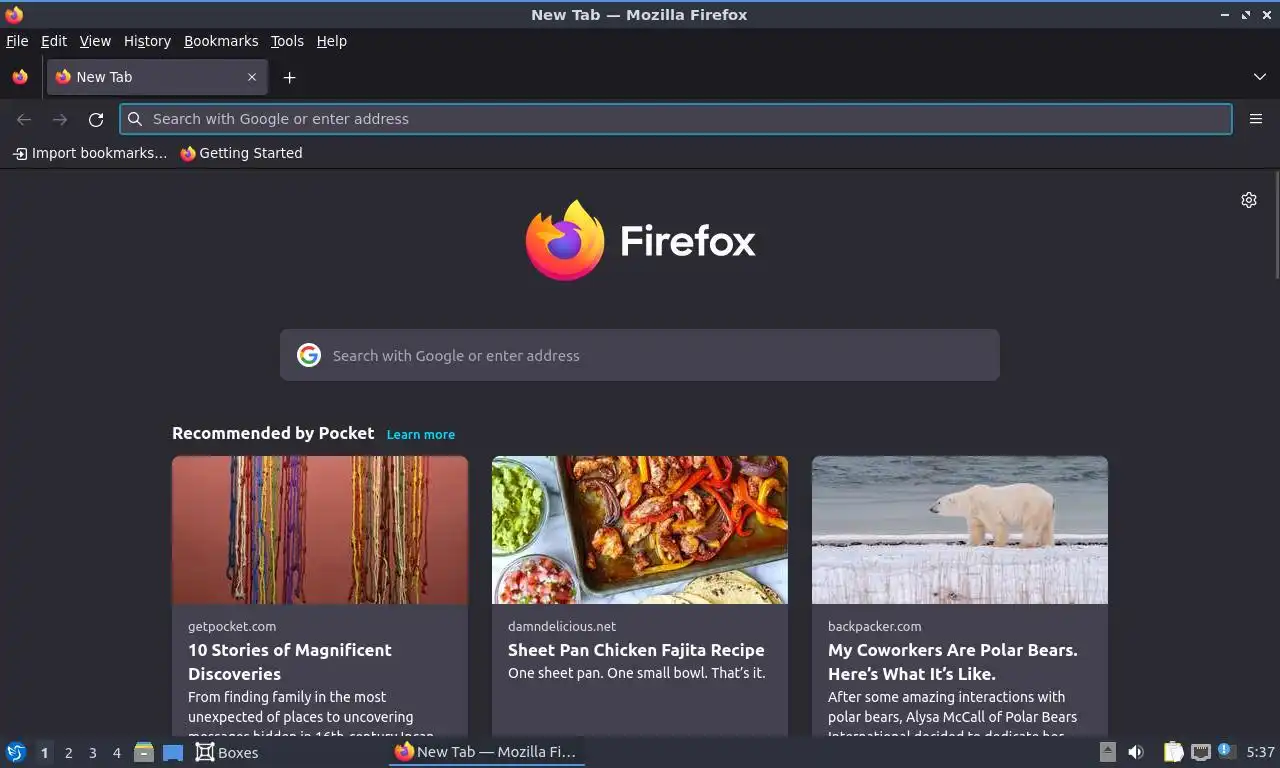The width and height of the screenshot is (1280, 768).
Task: Expand the list all tabs chevron
Action: pyautogui.click(x=1259, y=77)
